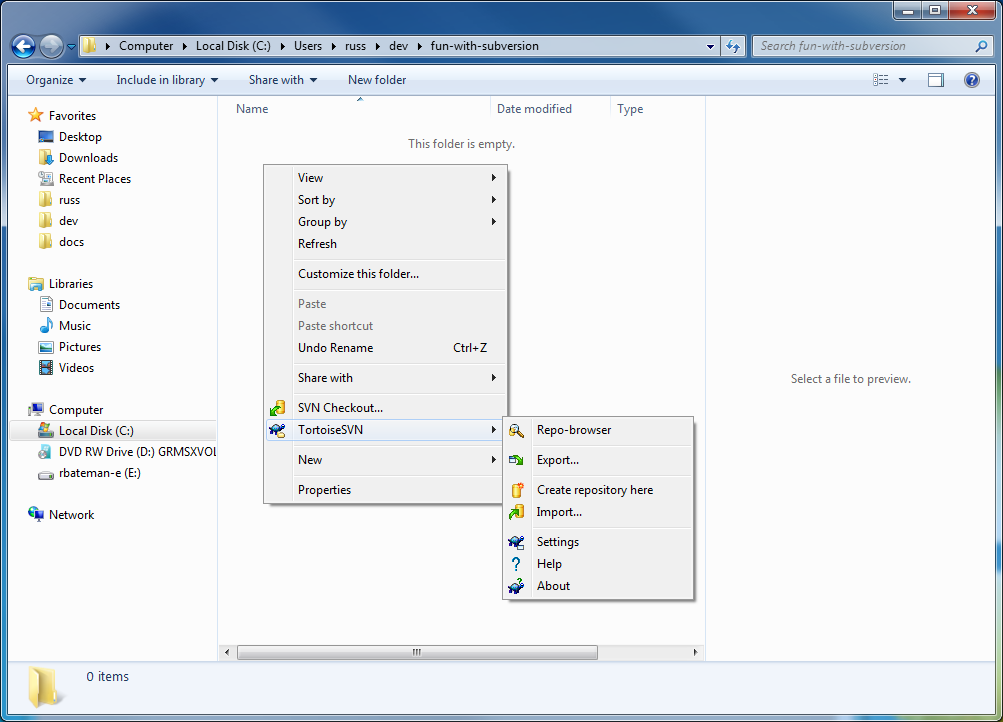This screenshot has width=1003, height=722.
Task: Navigate to Computer in the address bar breadcrumb
Action: pos(146,46)
